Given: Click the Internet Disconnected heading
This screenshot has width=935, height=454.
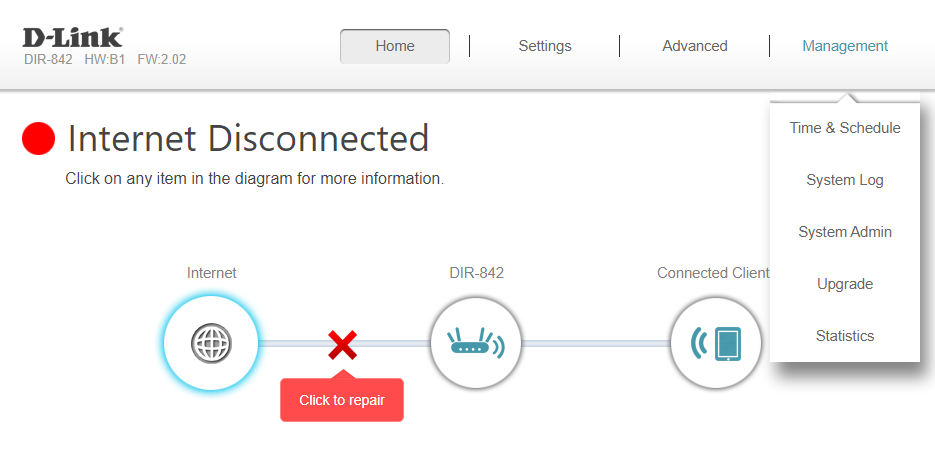Looking at the screenshot, I should 248,139.
